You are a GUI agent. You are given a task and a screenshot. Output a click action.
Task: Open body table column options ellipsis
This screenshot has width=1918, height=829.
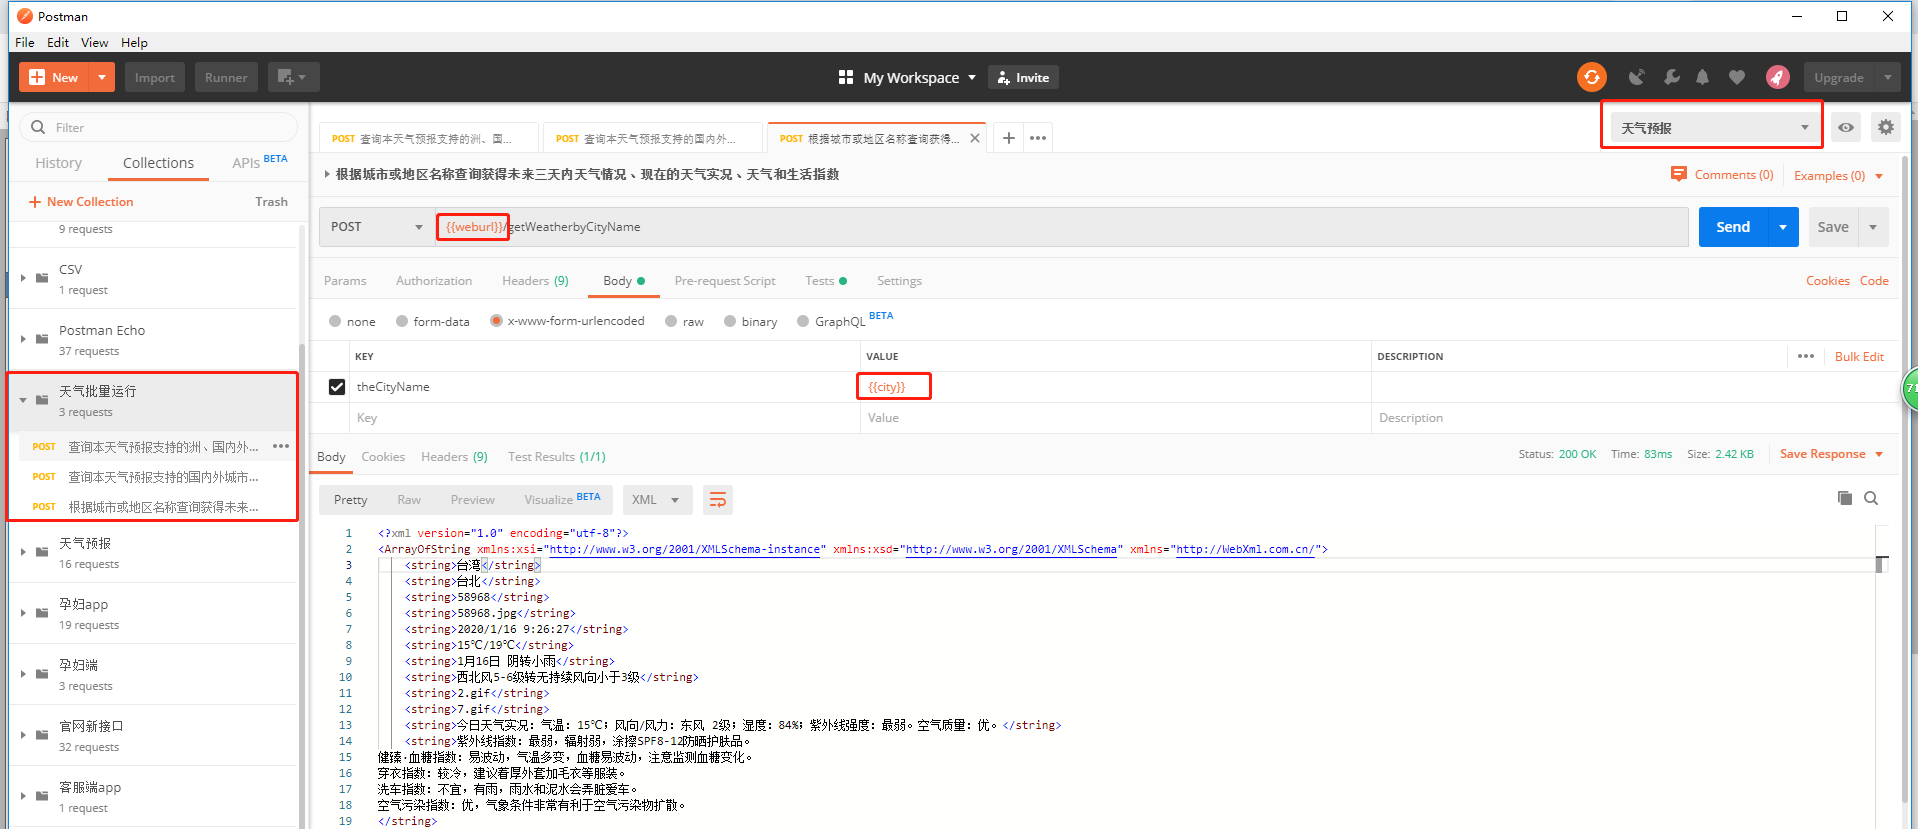pos(1805,356)
